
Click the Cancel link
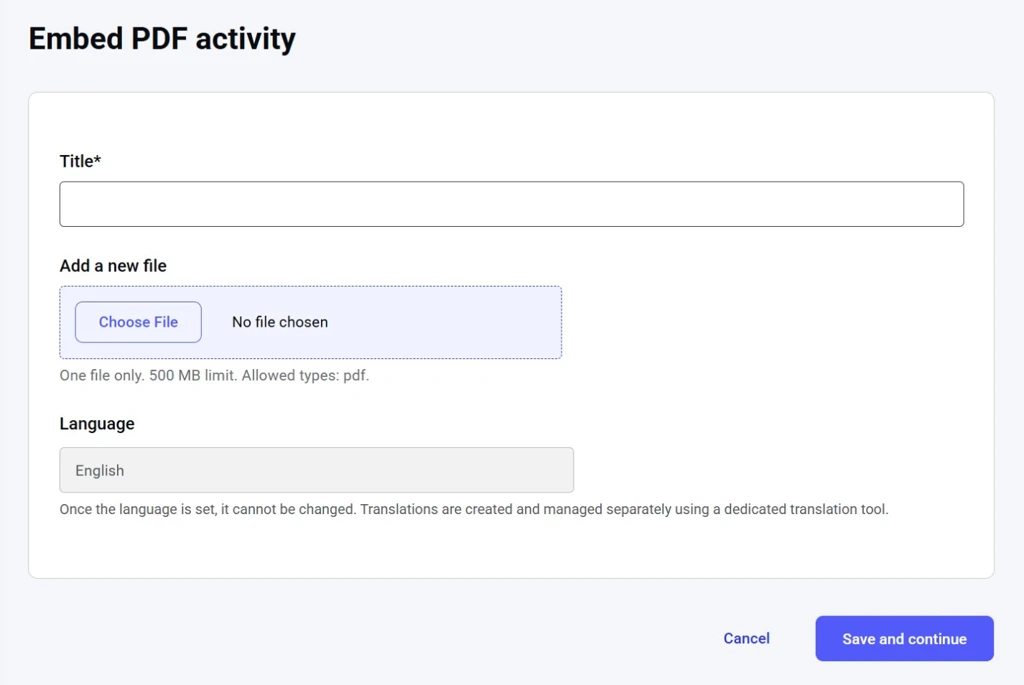[x=746, y=638]
